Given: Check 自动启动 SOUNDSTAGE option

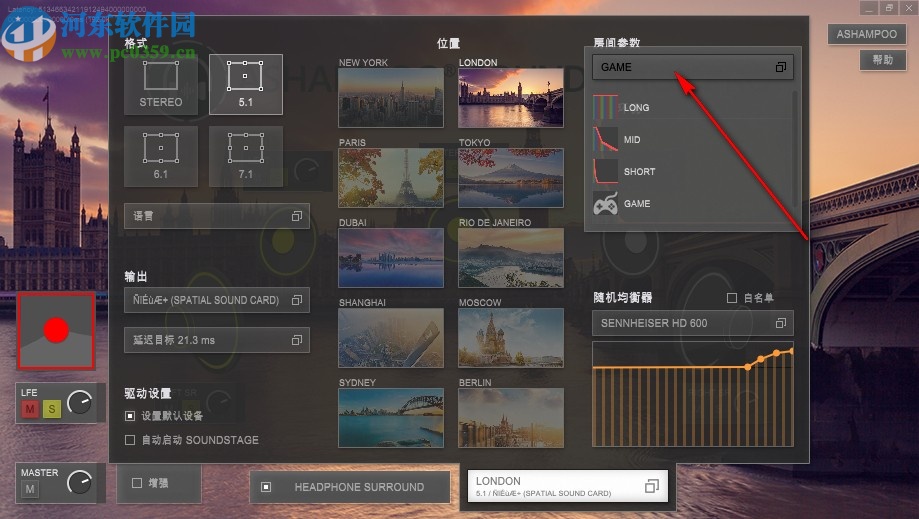Looking at the screenshot, I should click(130, 440).
